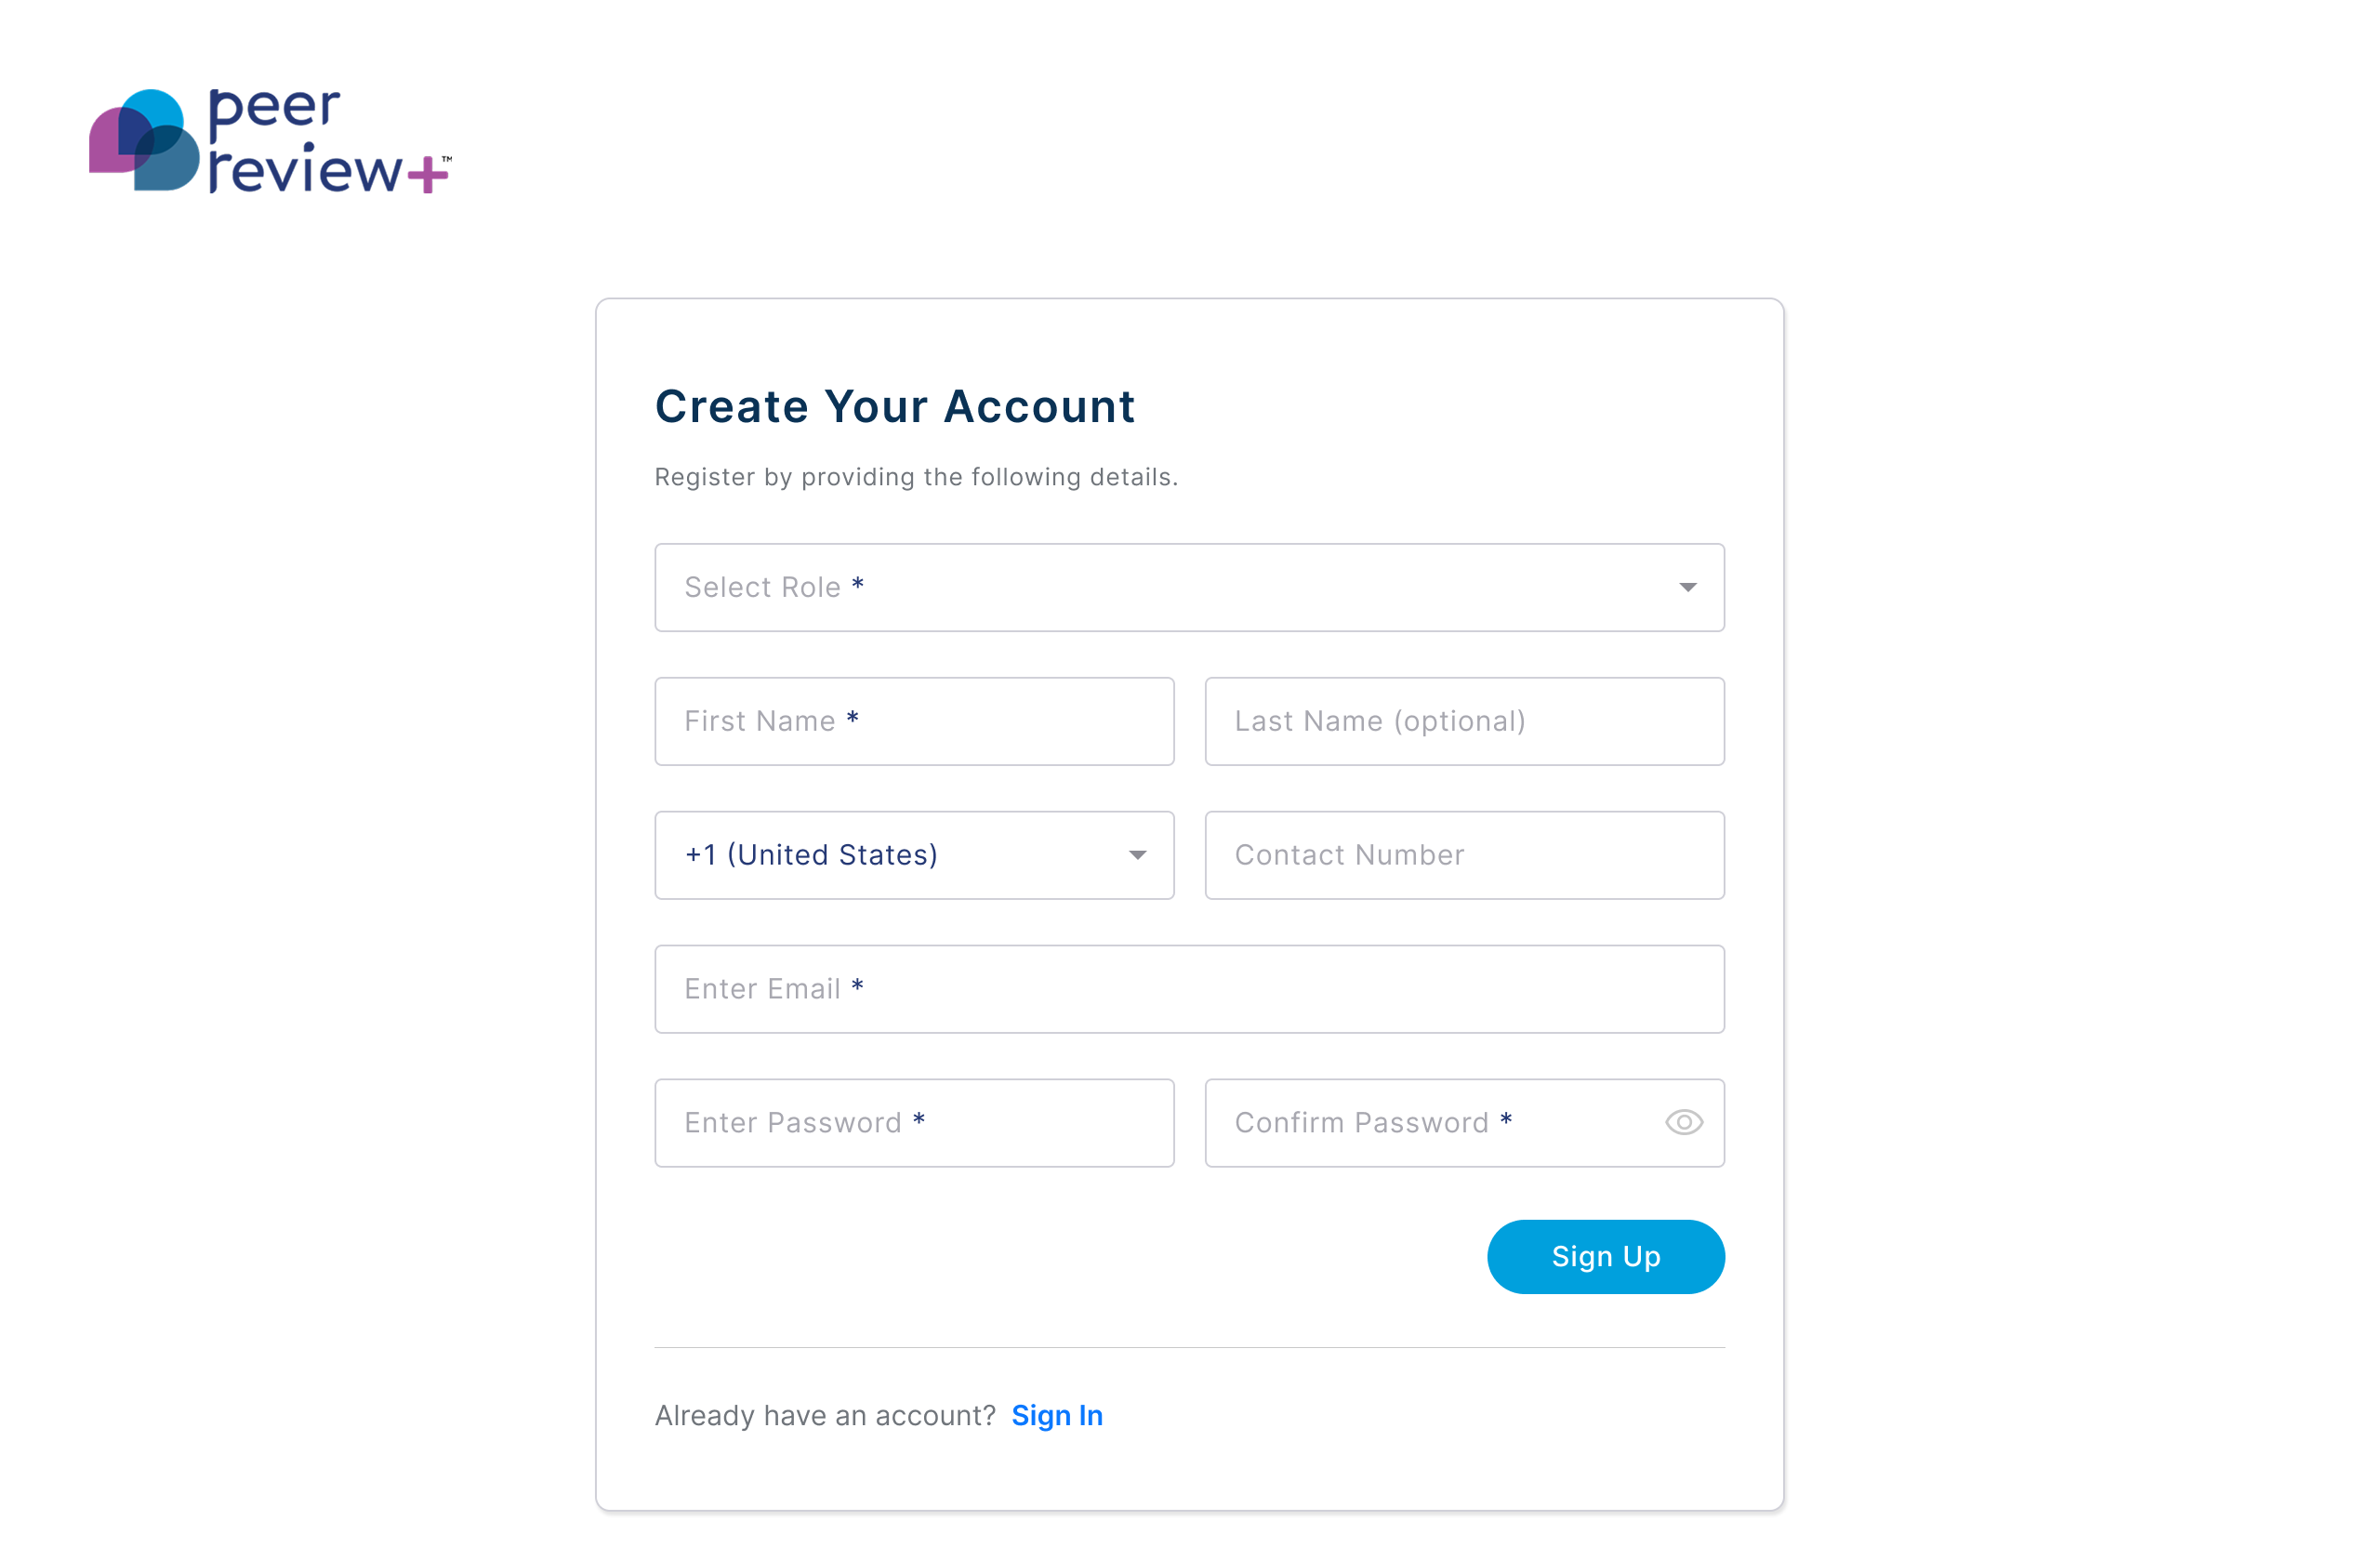Image resolution: width=2380 pixels, height=1547 pixels.
Task: Click the Contact Number input
Action: (1463, 855)
